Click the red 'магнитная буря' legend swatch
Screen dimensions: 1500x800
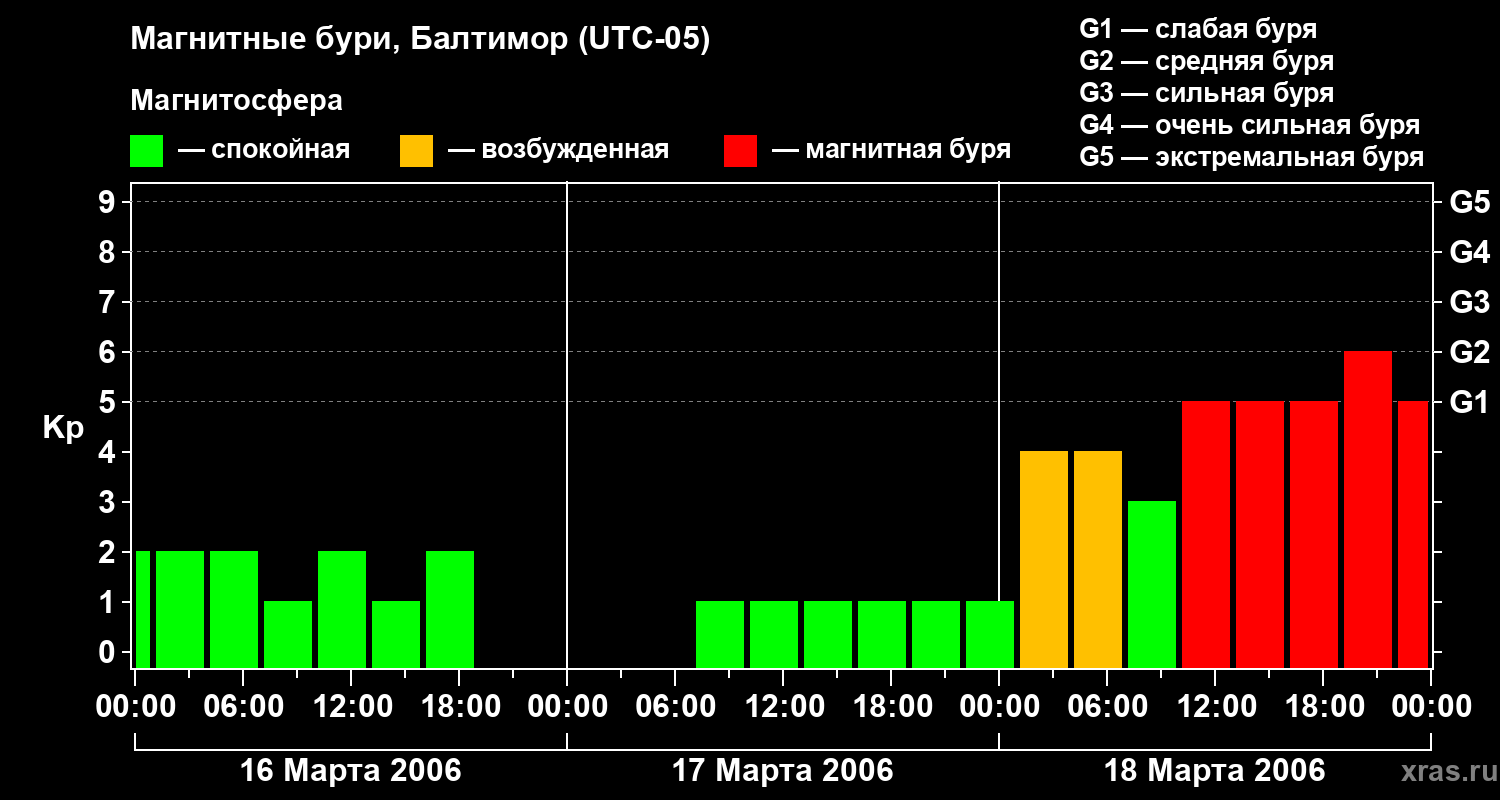point(740,151)
